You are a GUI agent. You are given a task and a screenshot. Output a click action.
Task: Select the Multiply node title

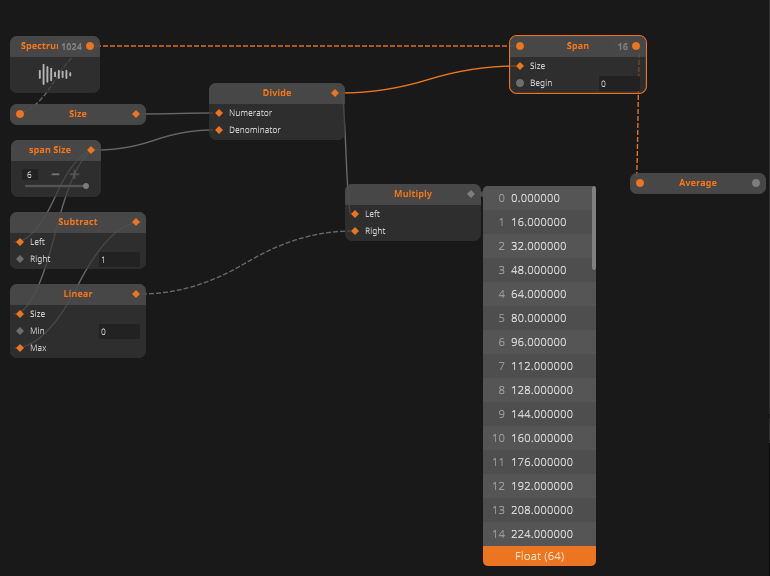click(413, 194)
